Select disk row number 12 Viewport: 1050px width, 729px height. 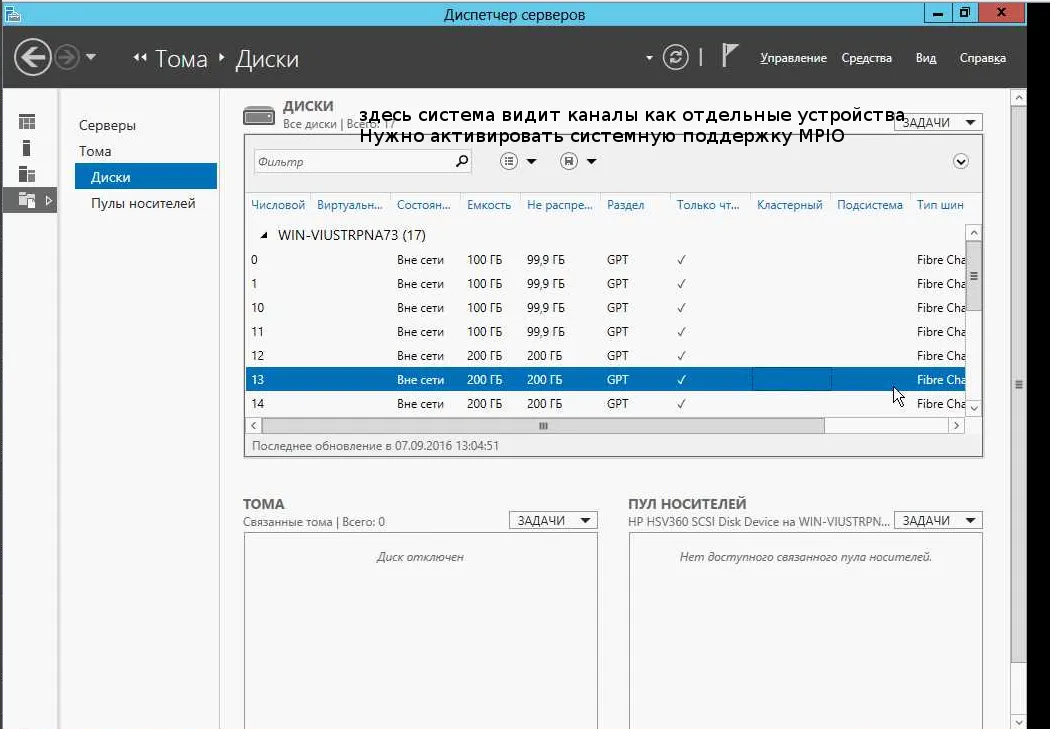pyautogui.click(x=605, y=356)
